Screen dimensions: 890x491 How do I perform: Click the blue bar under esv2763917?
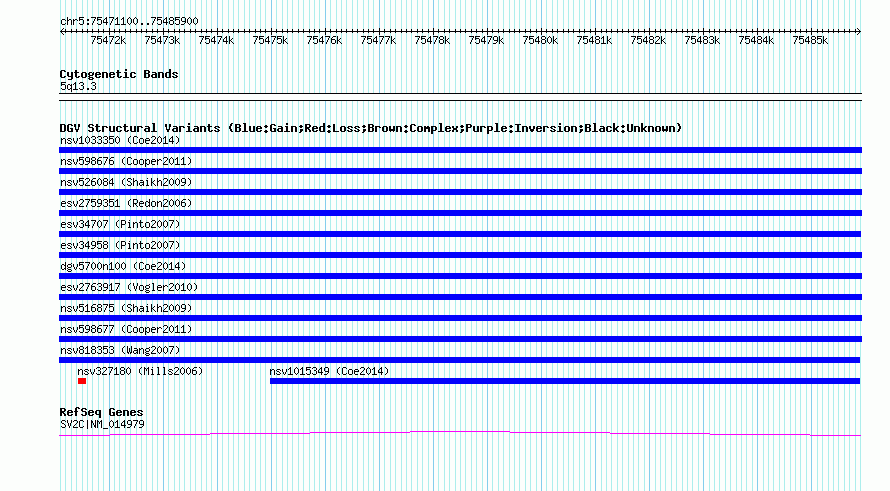460,297
